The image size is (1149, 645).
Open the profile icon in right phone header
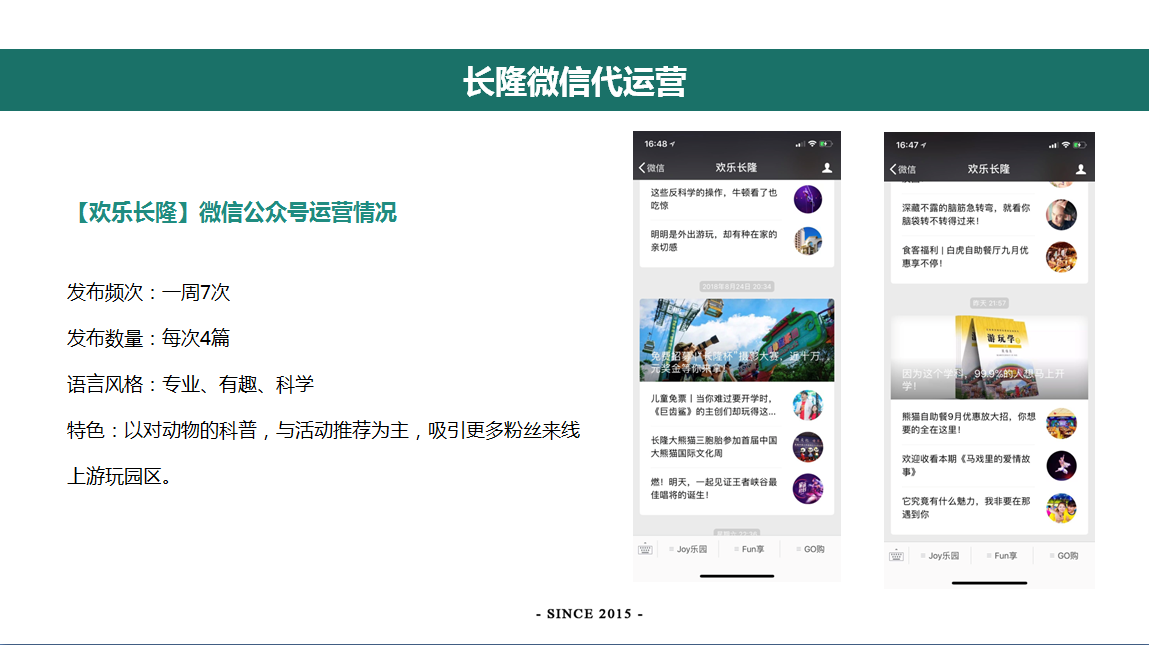click(1080, 169)
